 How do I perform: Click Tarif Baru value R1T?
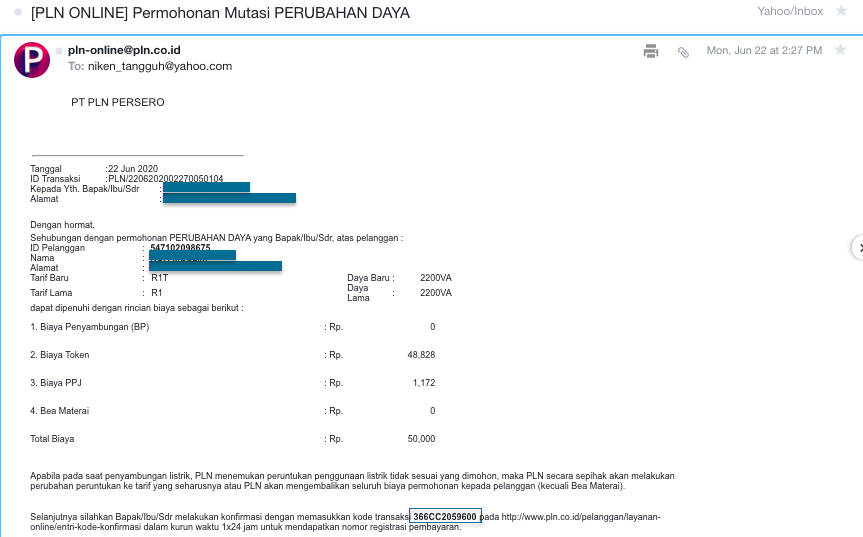[x=160, y=278]
